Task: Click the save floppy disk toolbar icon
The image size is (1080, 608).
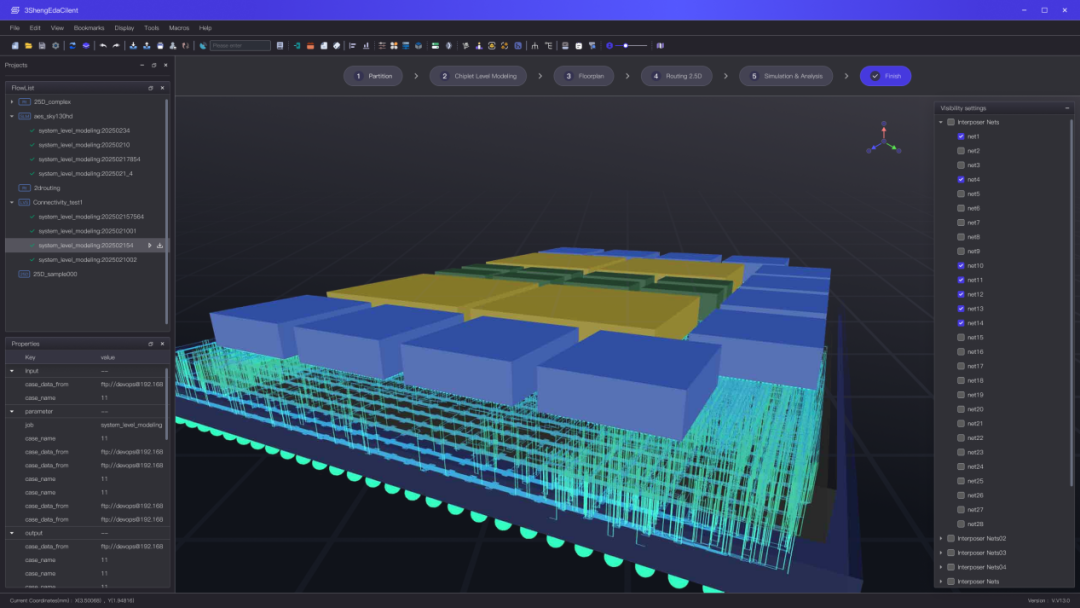Action: 42,45
